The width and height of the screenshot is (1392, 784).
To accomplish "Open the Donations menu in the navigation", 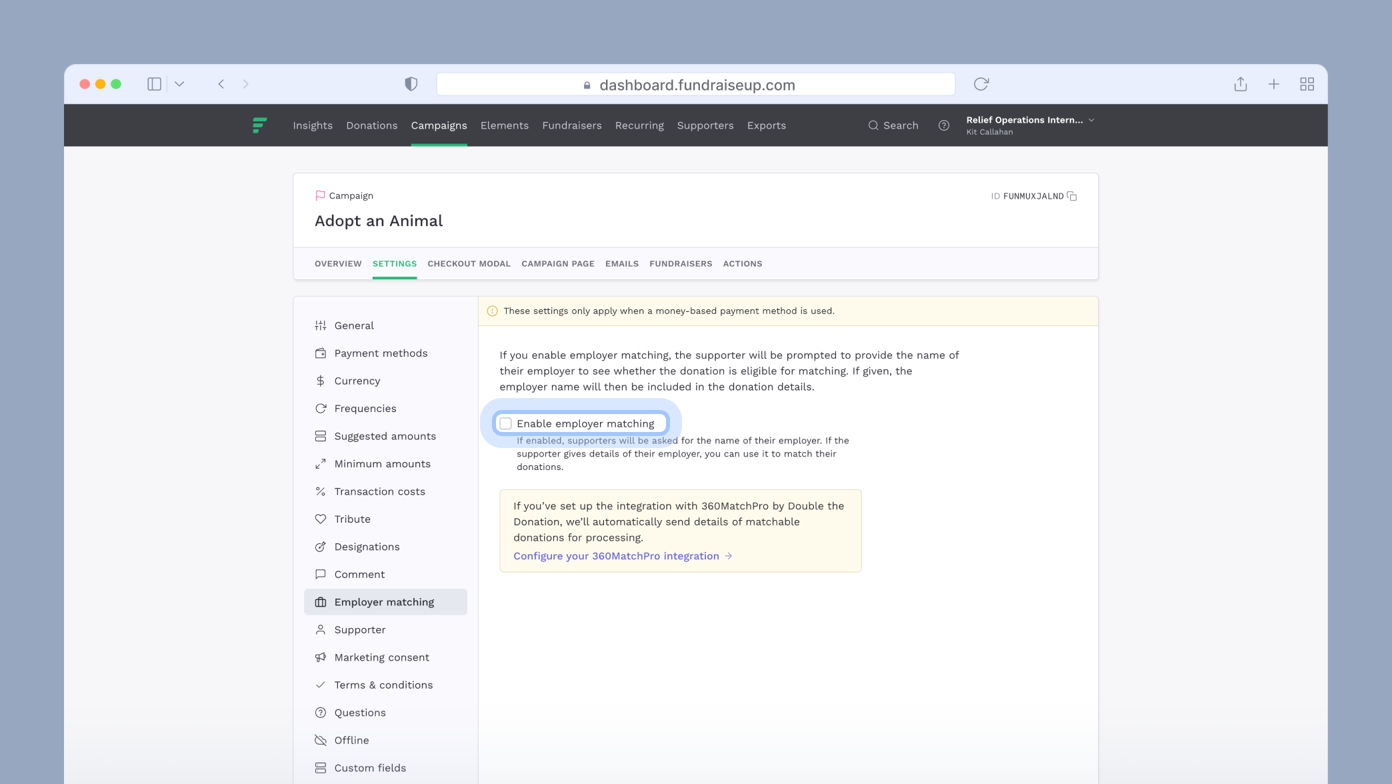I will (372, 125).
